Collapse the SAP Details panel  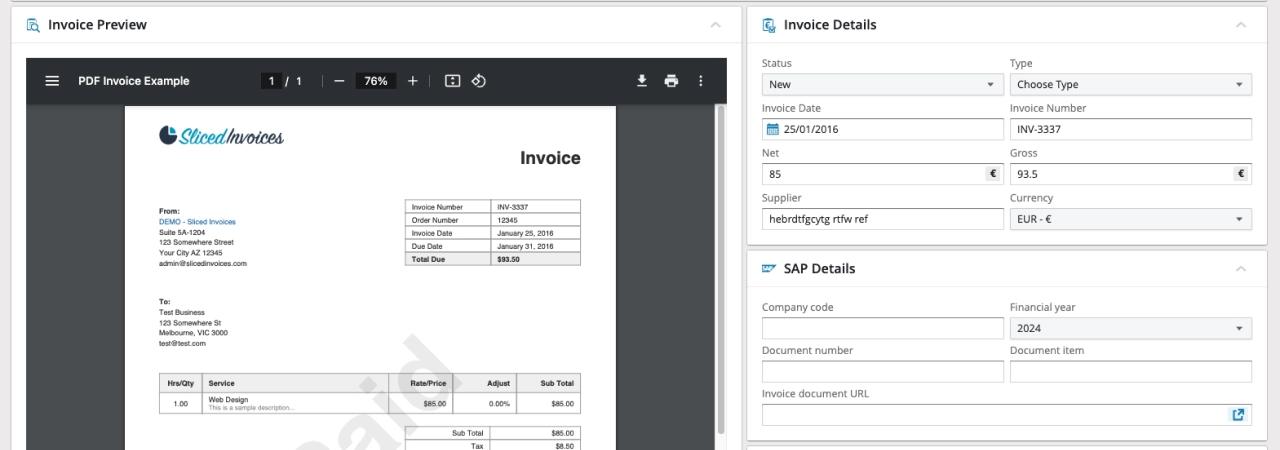[1241, 269]
